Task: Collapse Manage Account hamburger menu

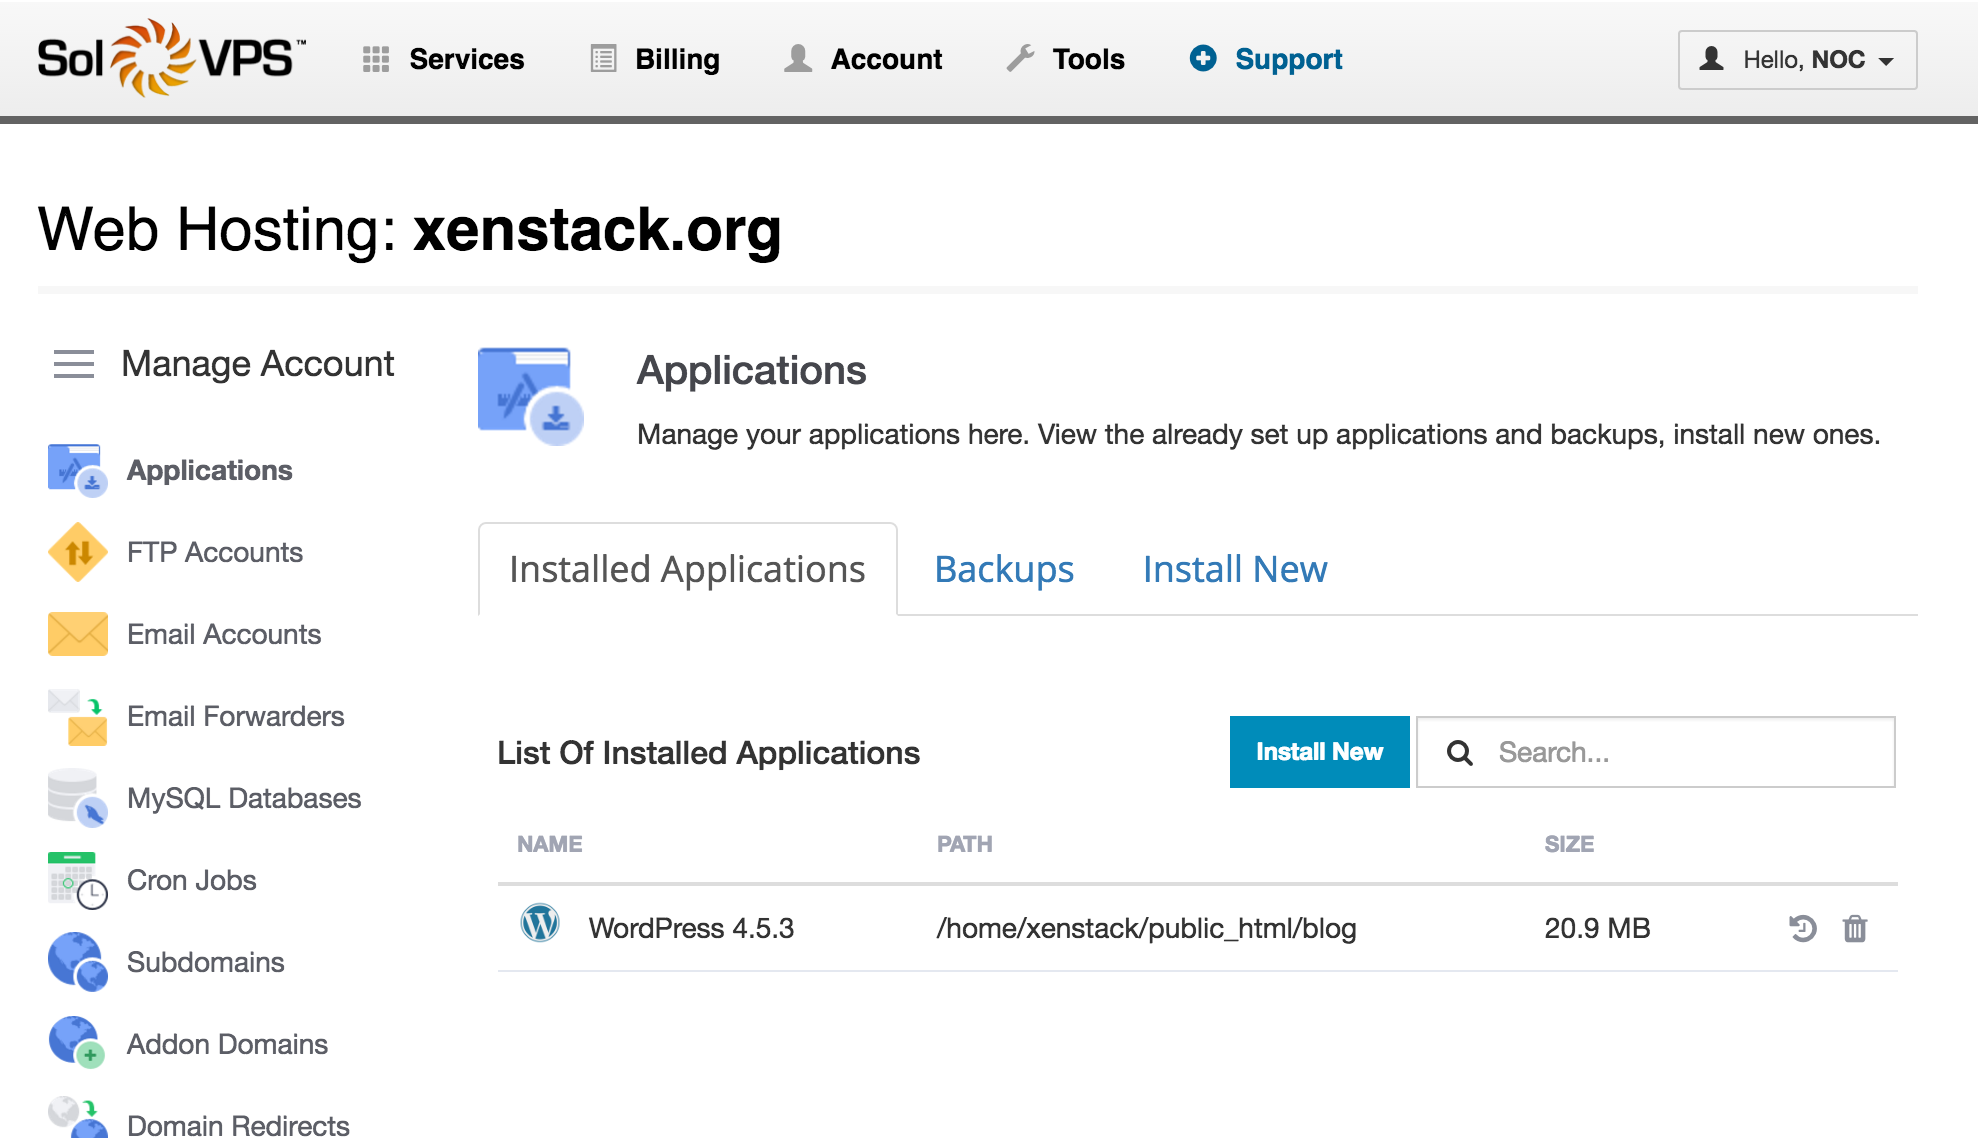Action: 74,364
